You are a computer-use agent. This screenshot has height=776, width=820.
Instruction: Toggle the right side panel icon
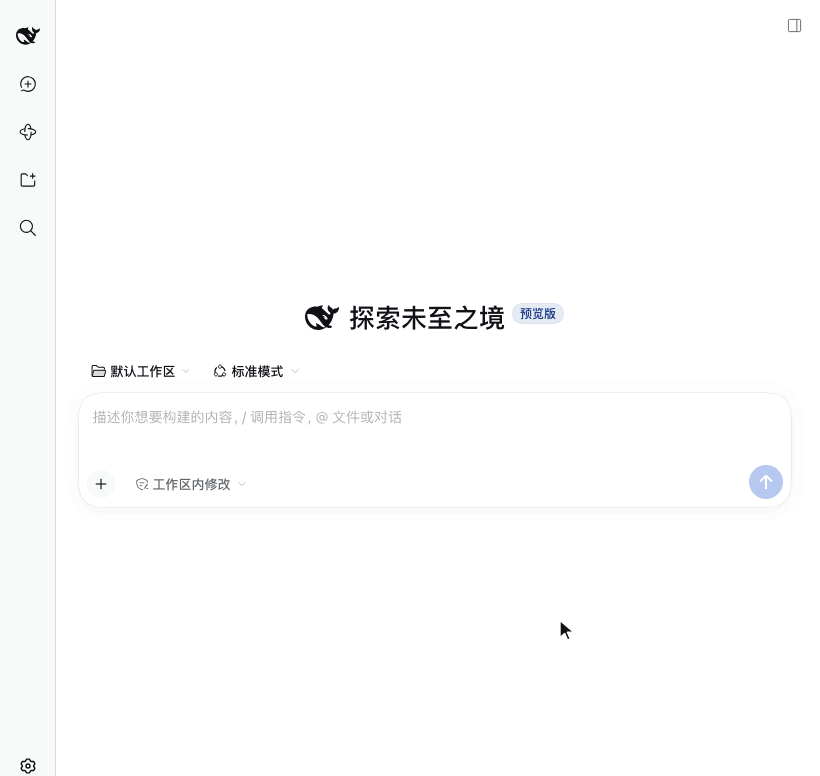(794, 26)
